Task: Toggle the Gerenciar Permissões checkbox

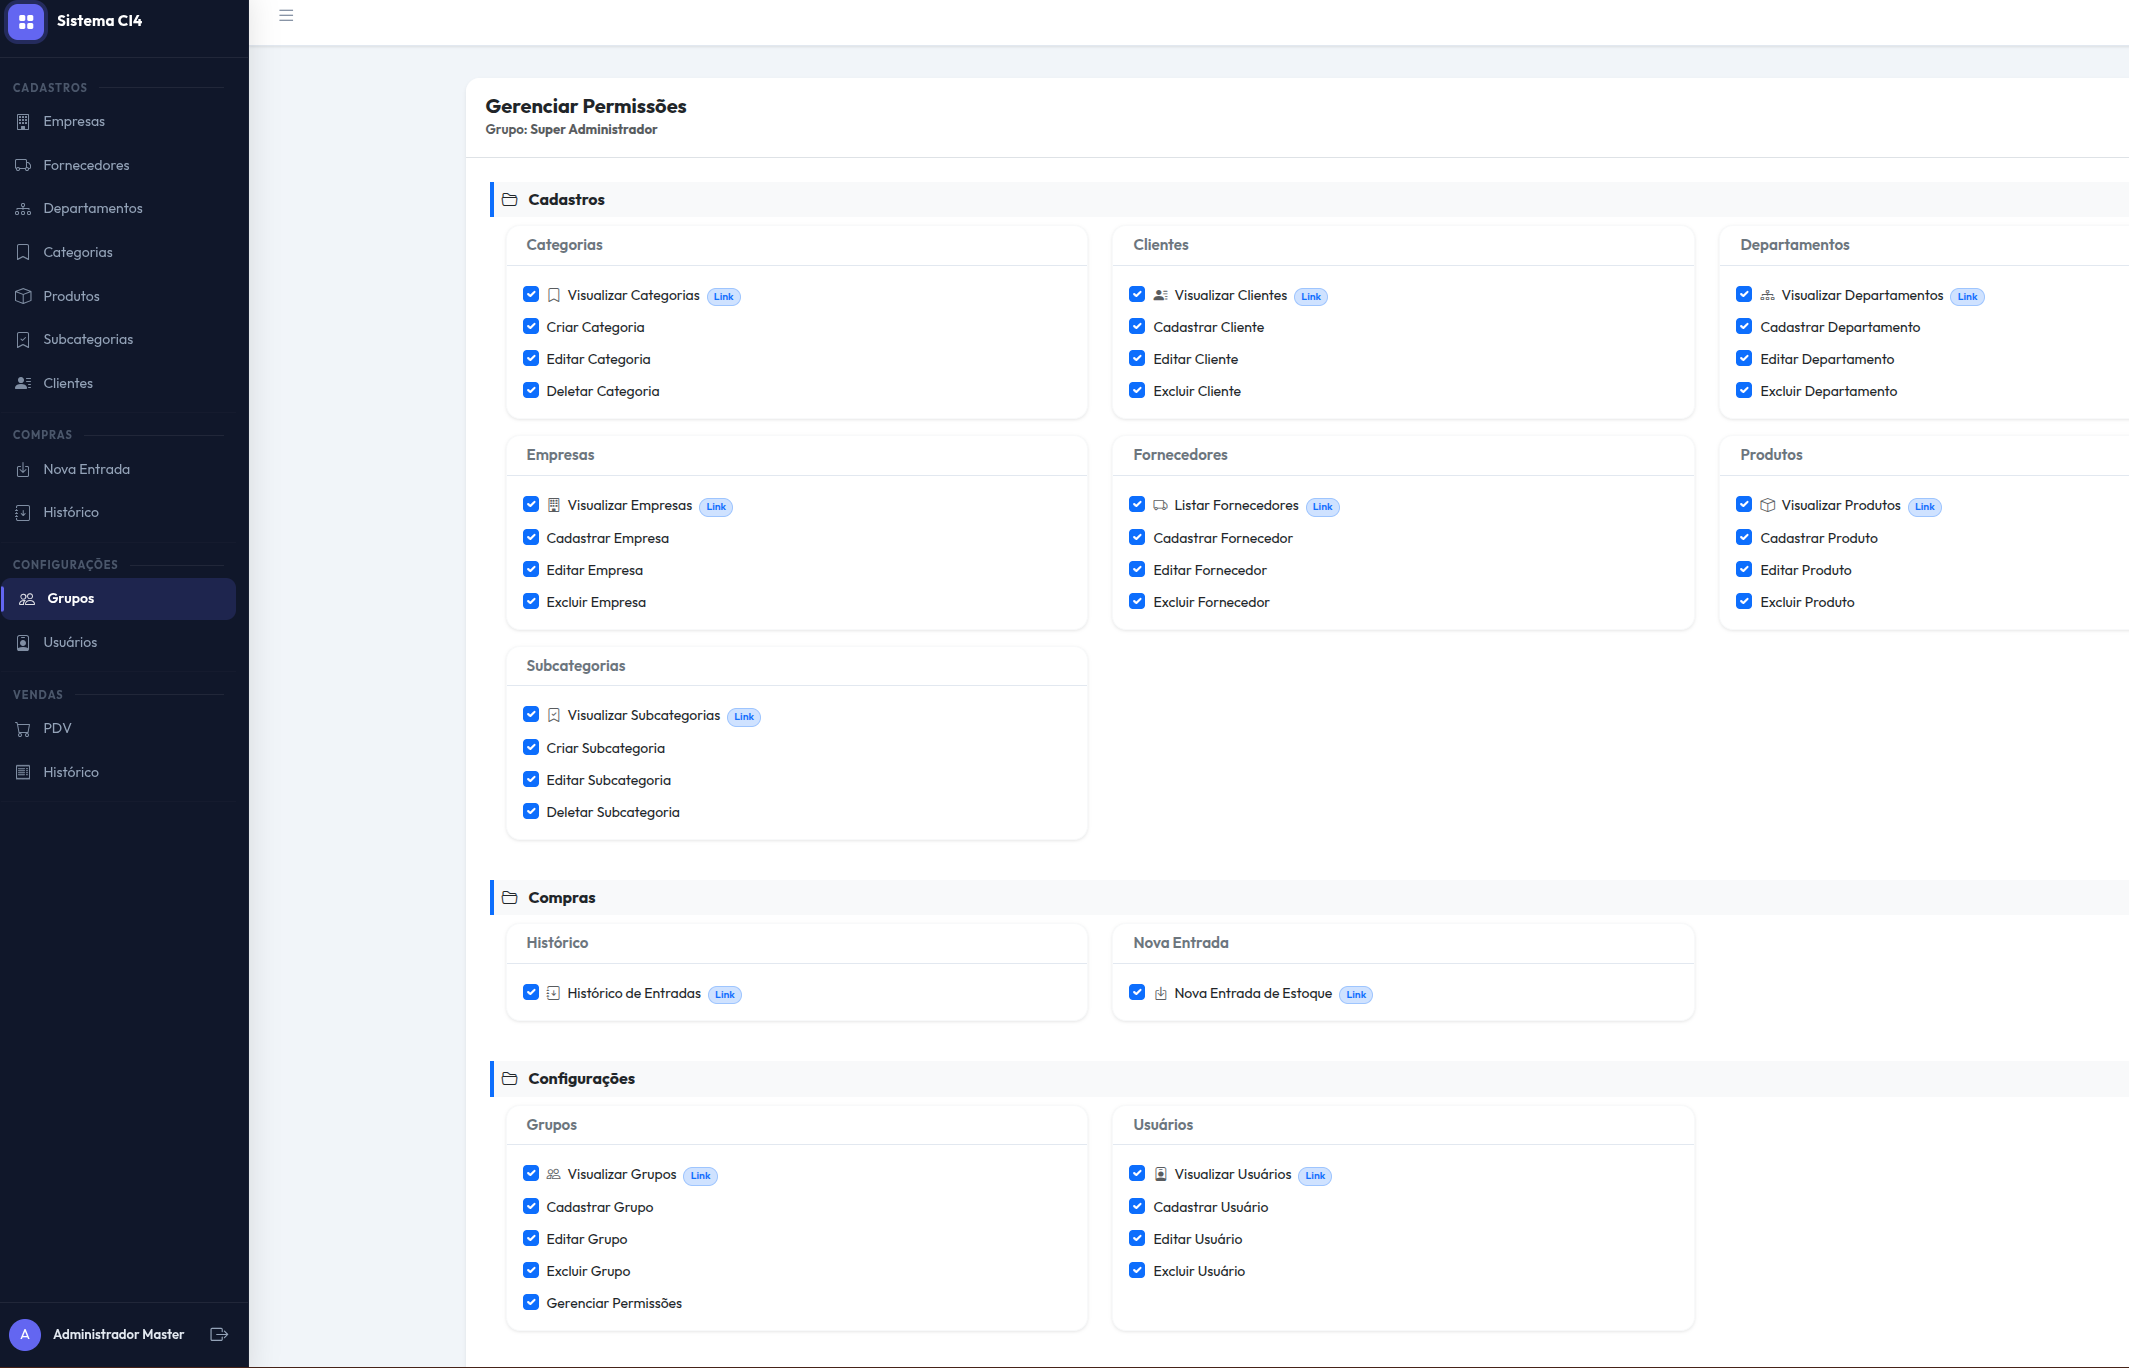Action: coord(531,1303)
